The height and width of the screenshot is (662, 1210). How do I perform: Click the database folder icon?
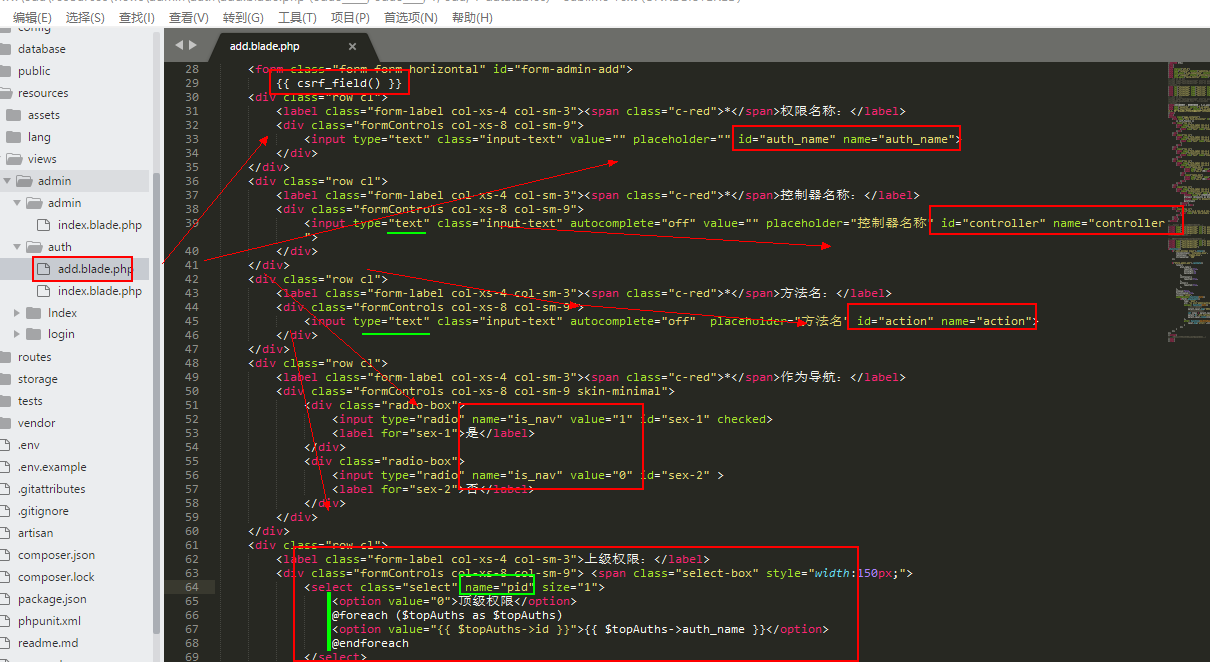pos(5,49)
